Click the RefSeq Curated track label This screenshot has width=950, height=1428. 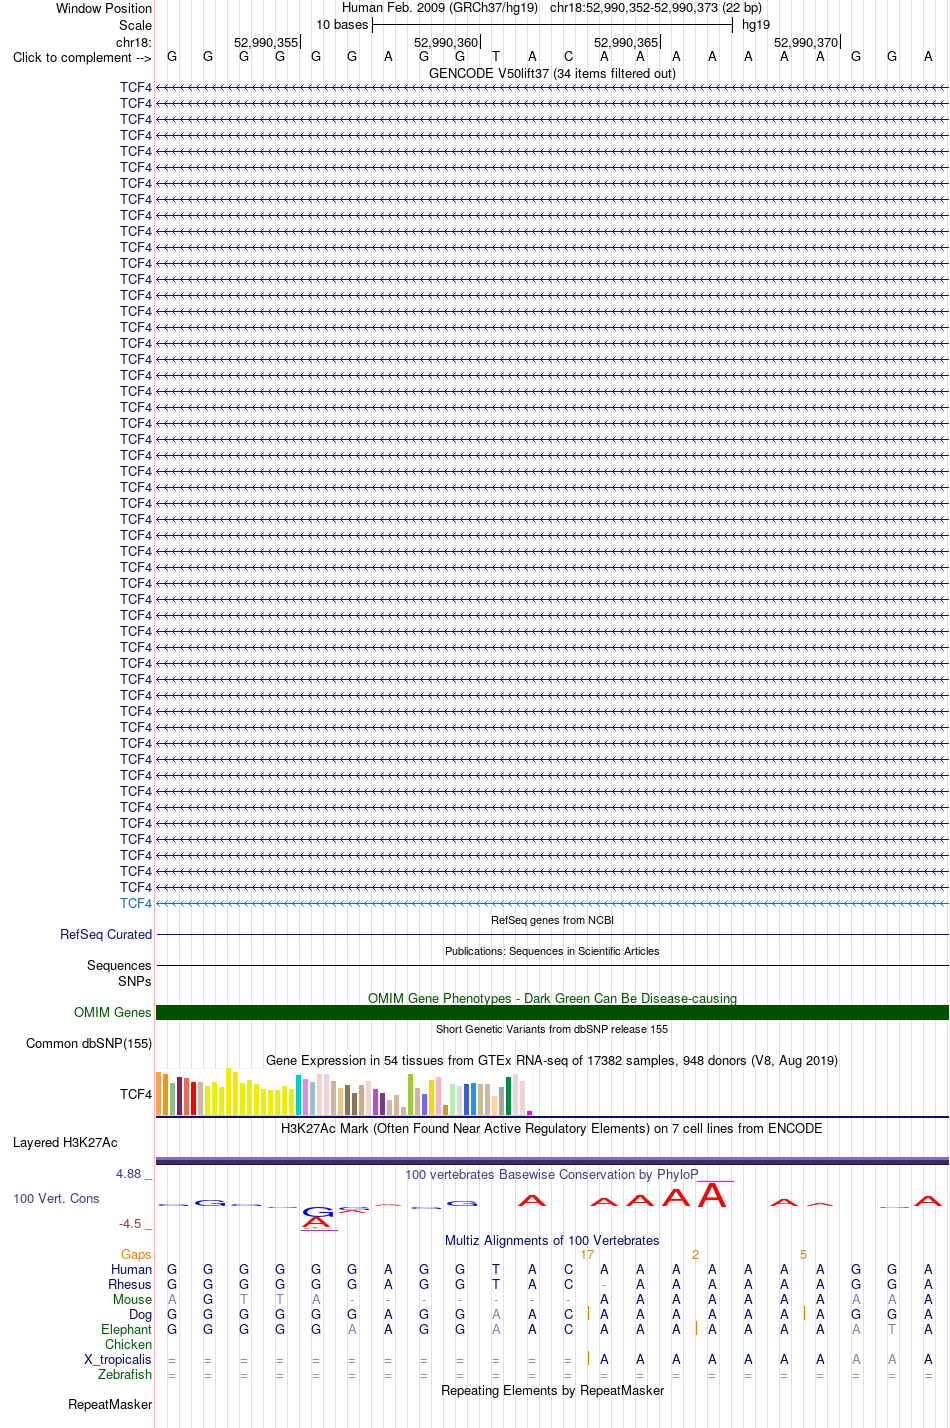coord(106,934)
